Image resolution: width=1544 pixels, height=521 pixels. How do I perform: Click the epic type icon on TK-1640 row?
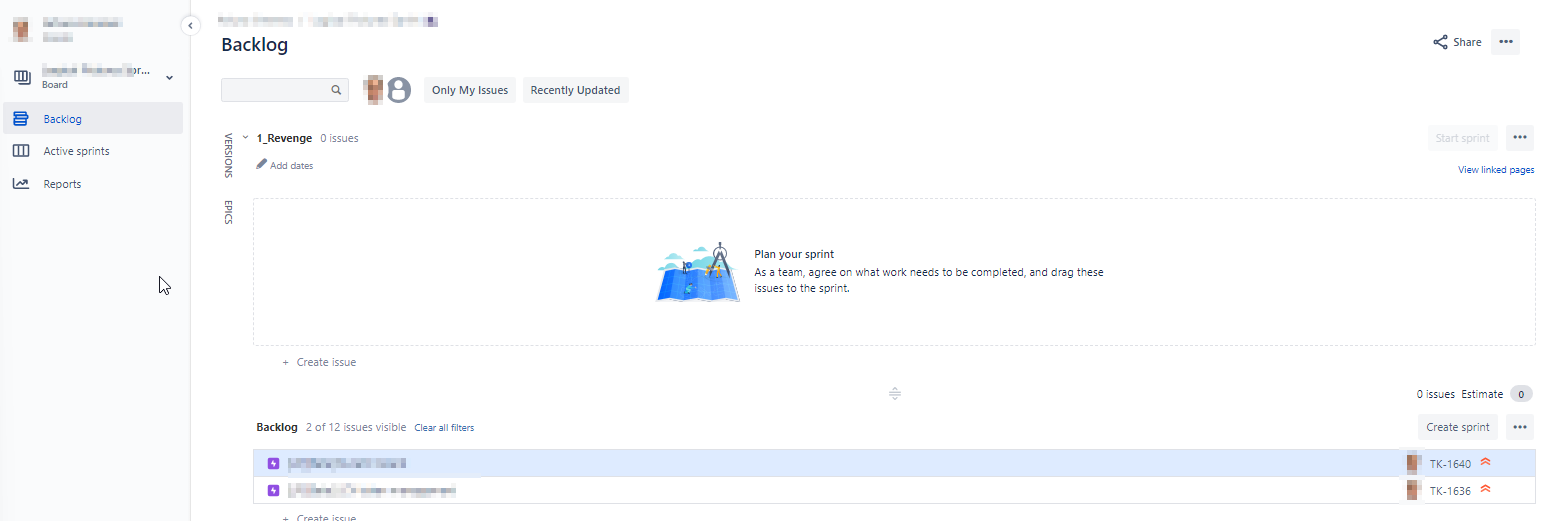[x=274, y=463]
